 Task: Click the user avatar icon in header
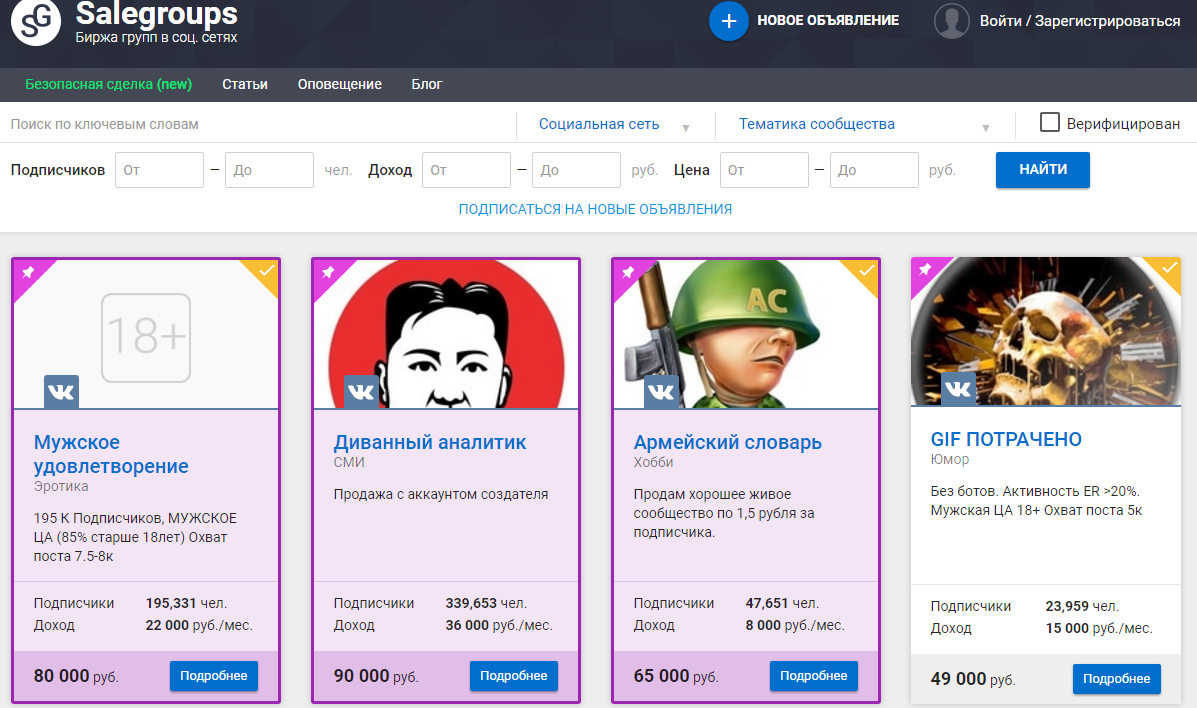click(x=951, y=21)
